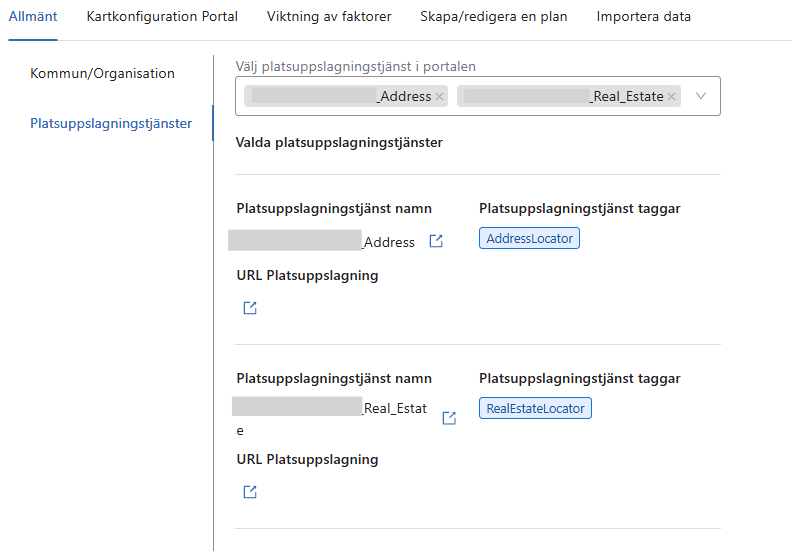Select Kommun/Organisation in the side menu

102,74
